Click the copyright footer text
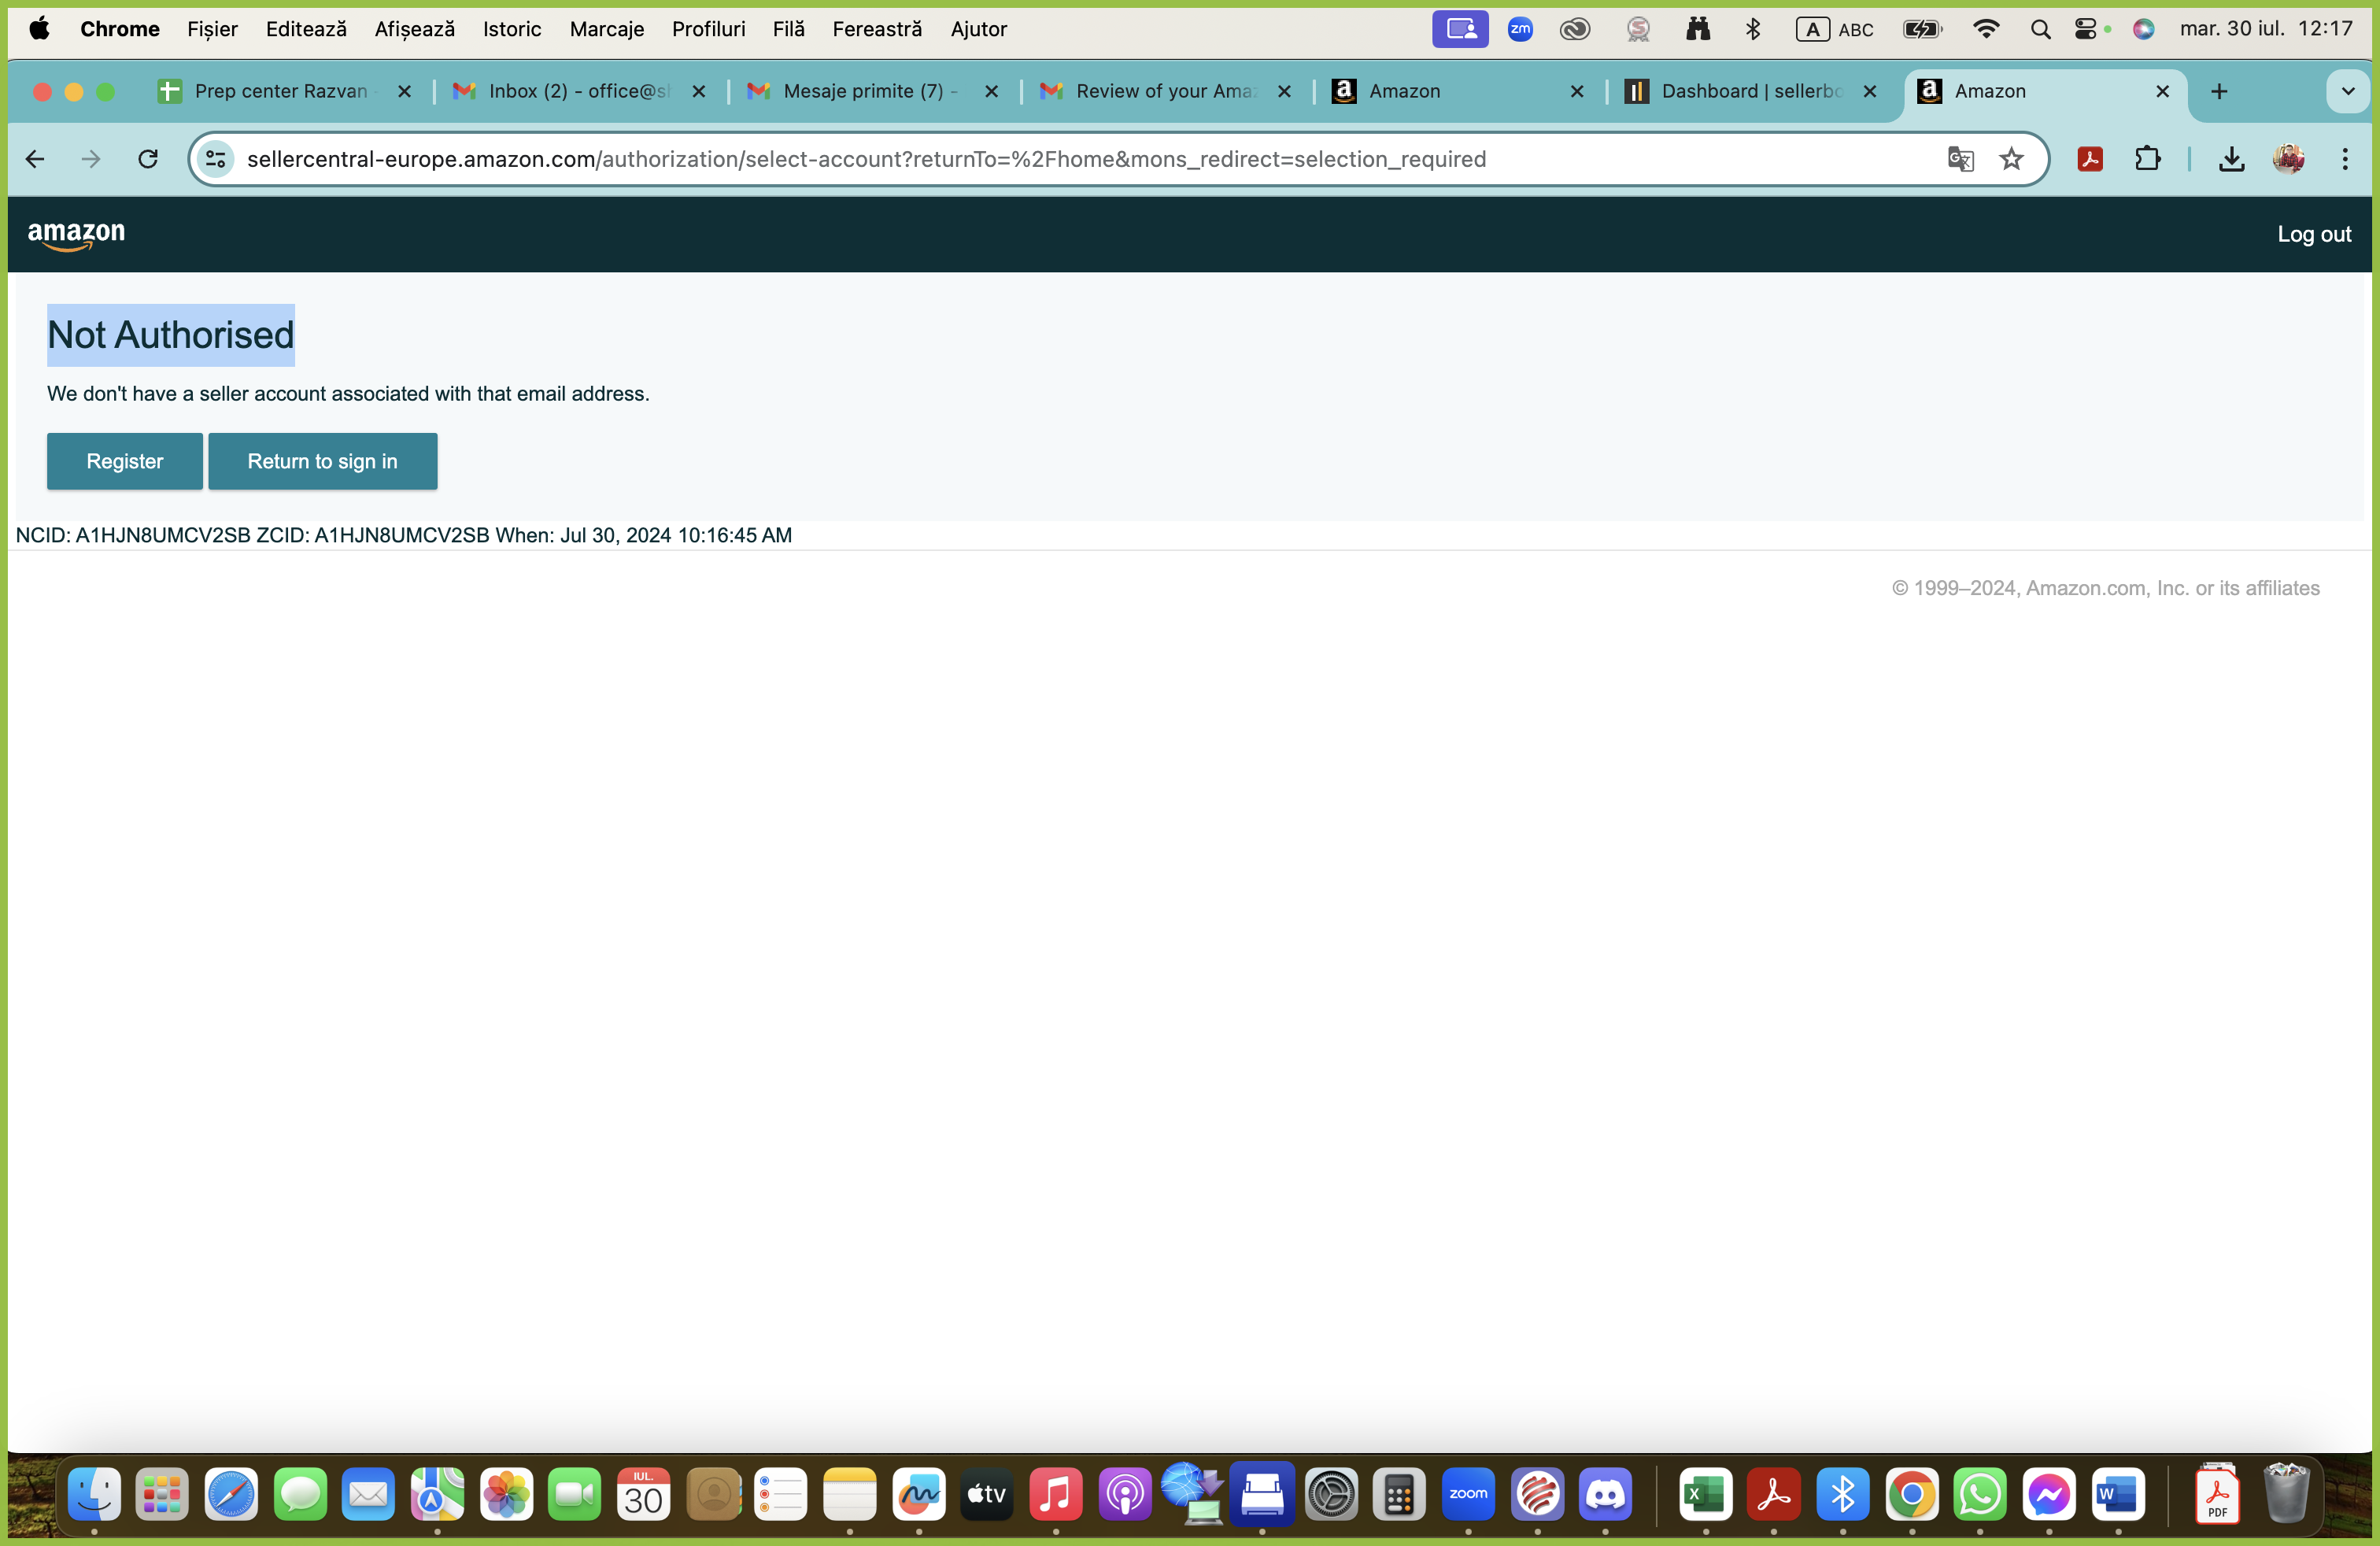The width and height of the screenshot is (2380, 1546). coord(2105,588)
